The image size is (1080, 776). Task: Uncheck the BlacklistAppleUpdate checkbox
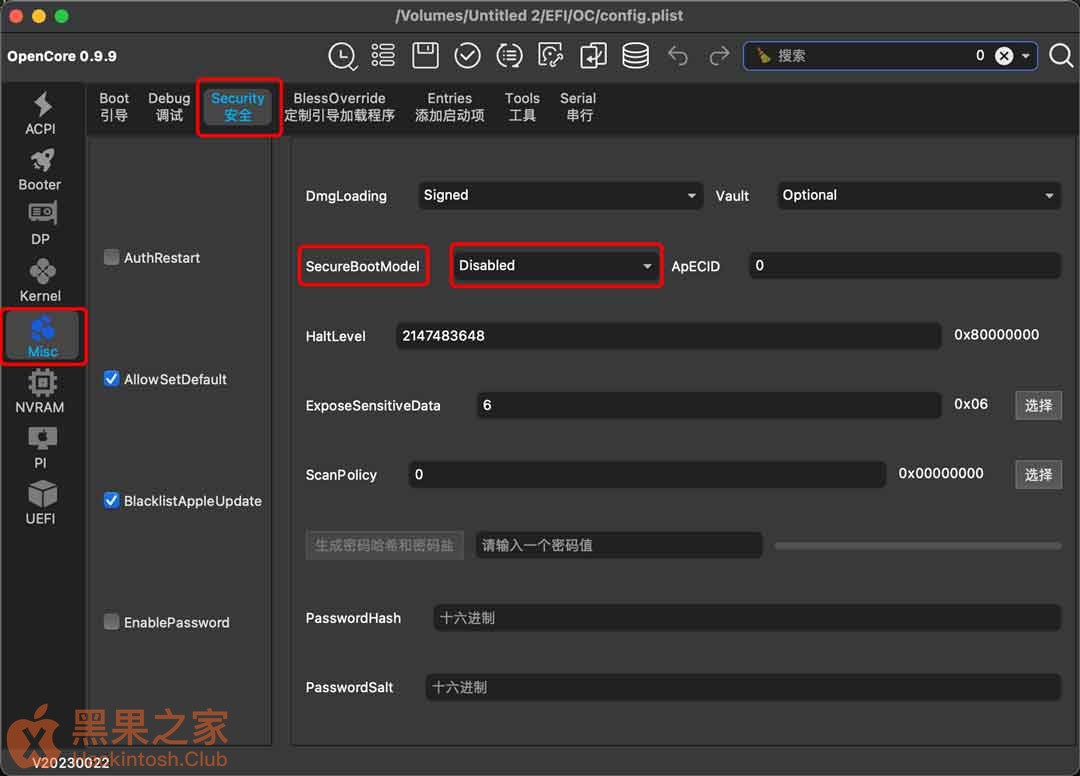tap(111, 501)
